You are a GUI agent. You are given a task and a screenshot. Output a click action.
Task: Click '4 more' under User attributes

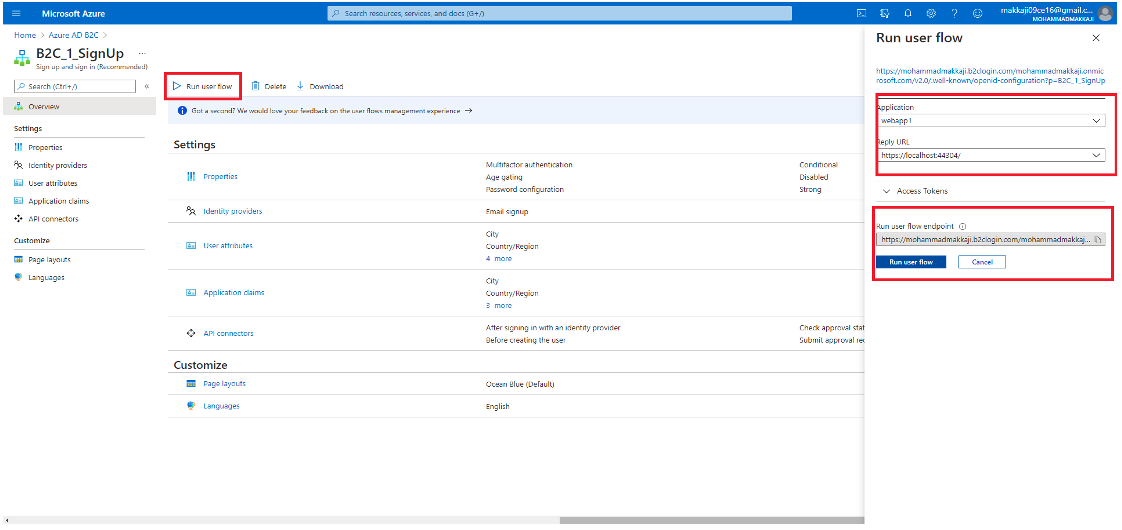pos(499,259)
